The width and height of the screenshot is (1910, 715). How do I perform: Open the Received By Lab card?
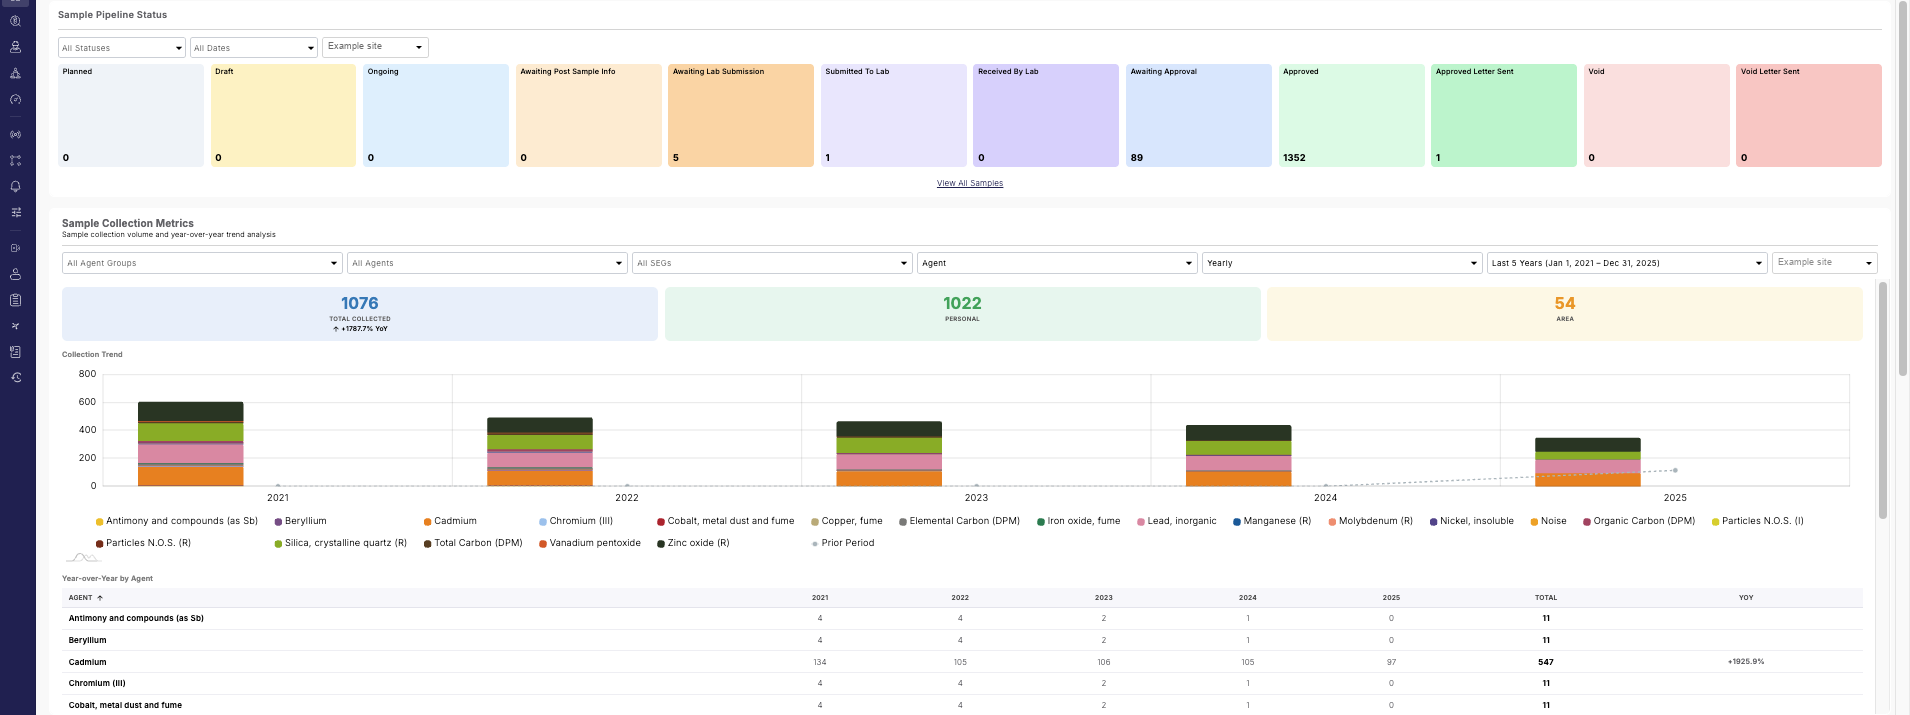(x=1046, y=115)
